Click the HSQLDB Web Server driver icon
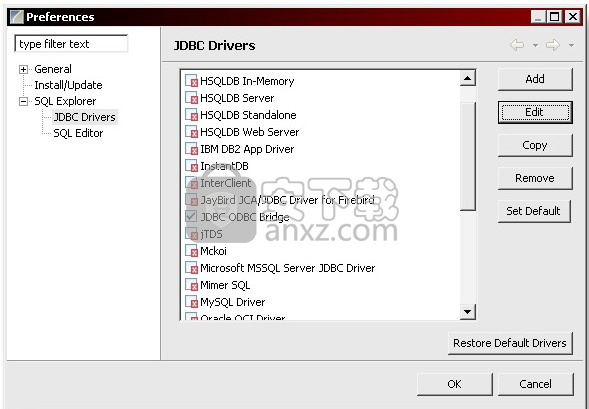Viewport: 589px width, 409px height. click(x=192, y=131)
